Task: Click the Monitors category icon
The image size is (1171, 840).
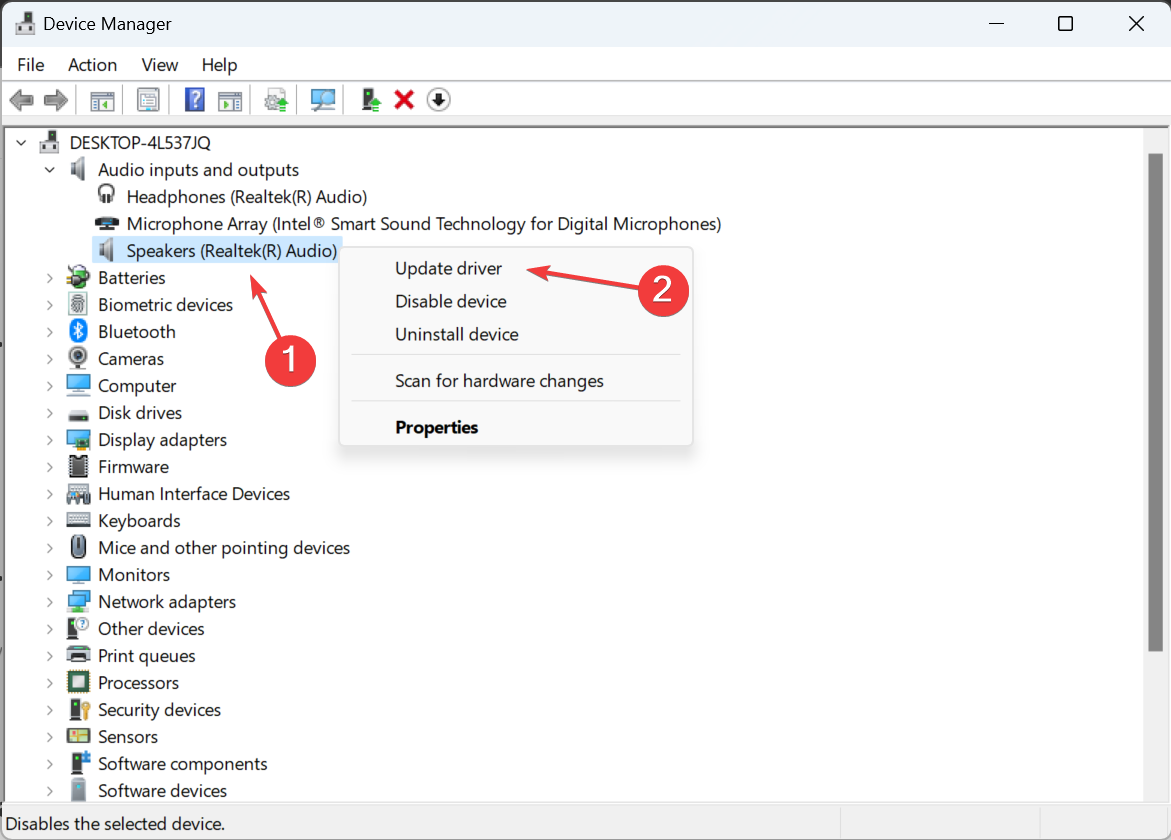Action: click(78, 575)
